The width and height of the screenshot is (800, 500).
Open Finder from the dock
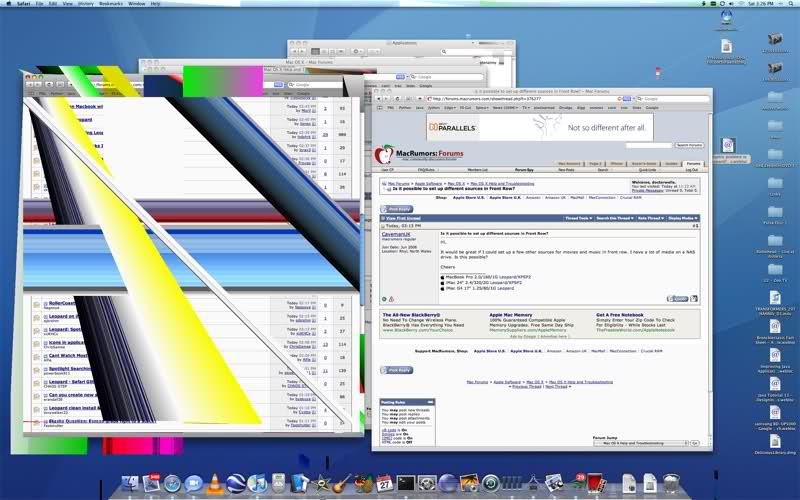[130, 483]
